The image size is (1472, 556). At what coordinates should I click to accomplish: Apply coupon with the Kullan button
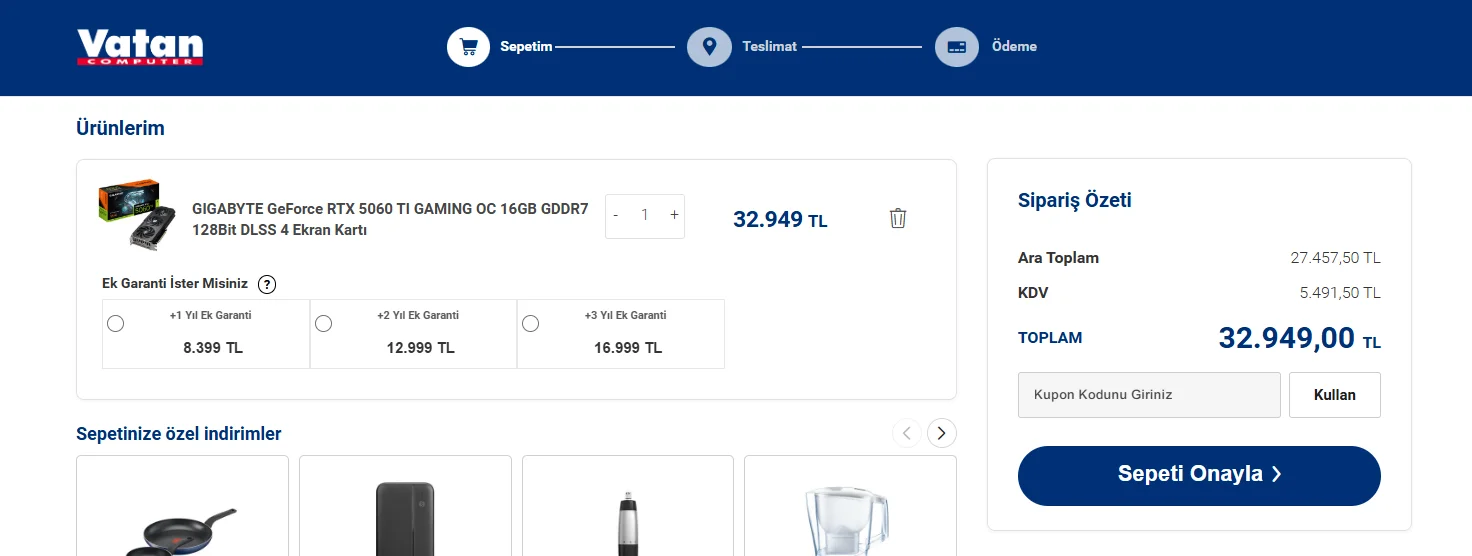click(1335, 395)
